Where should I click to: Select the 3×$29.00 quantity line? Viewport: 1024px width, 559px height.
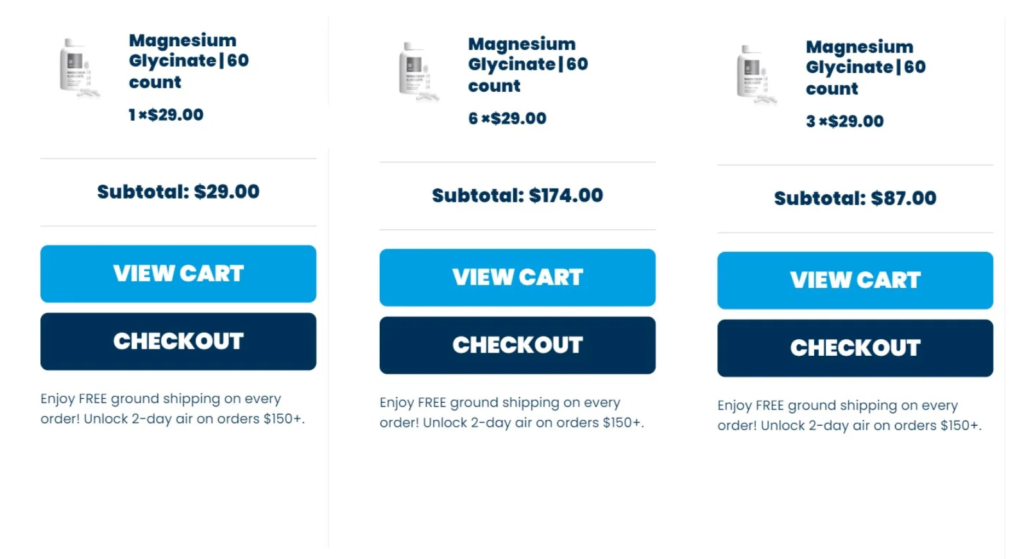pyautogui.click(x=845, y=122)
